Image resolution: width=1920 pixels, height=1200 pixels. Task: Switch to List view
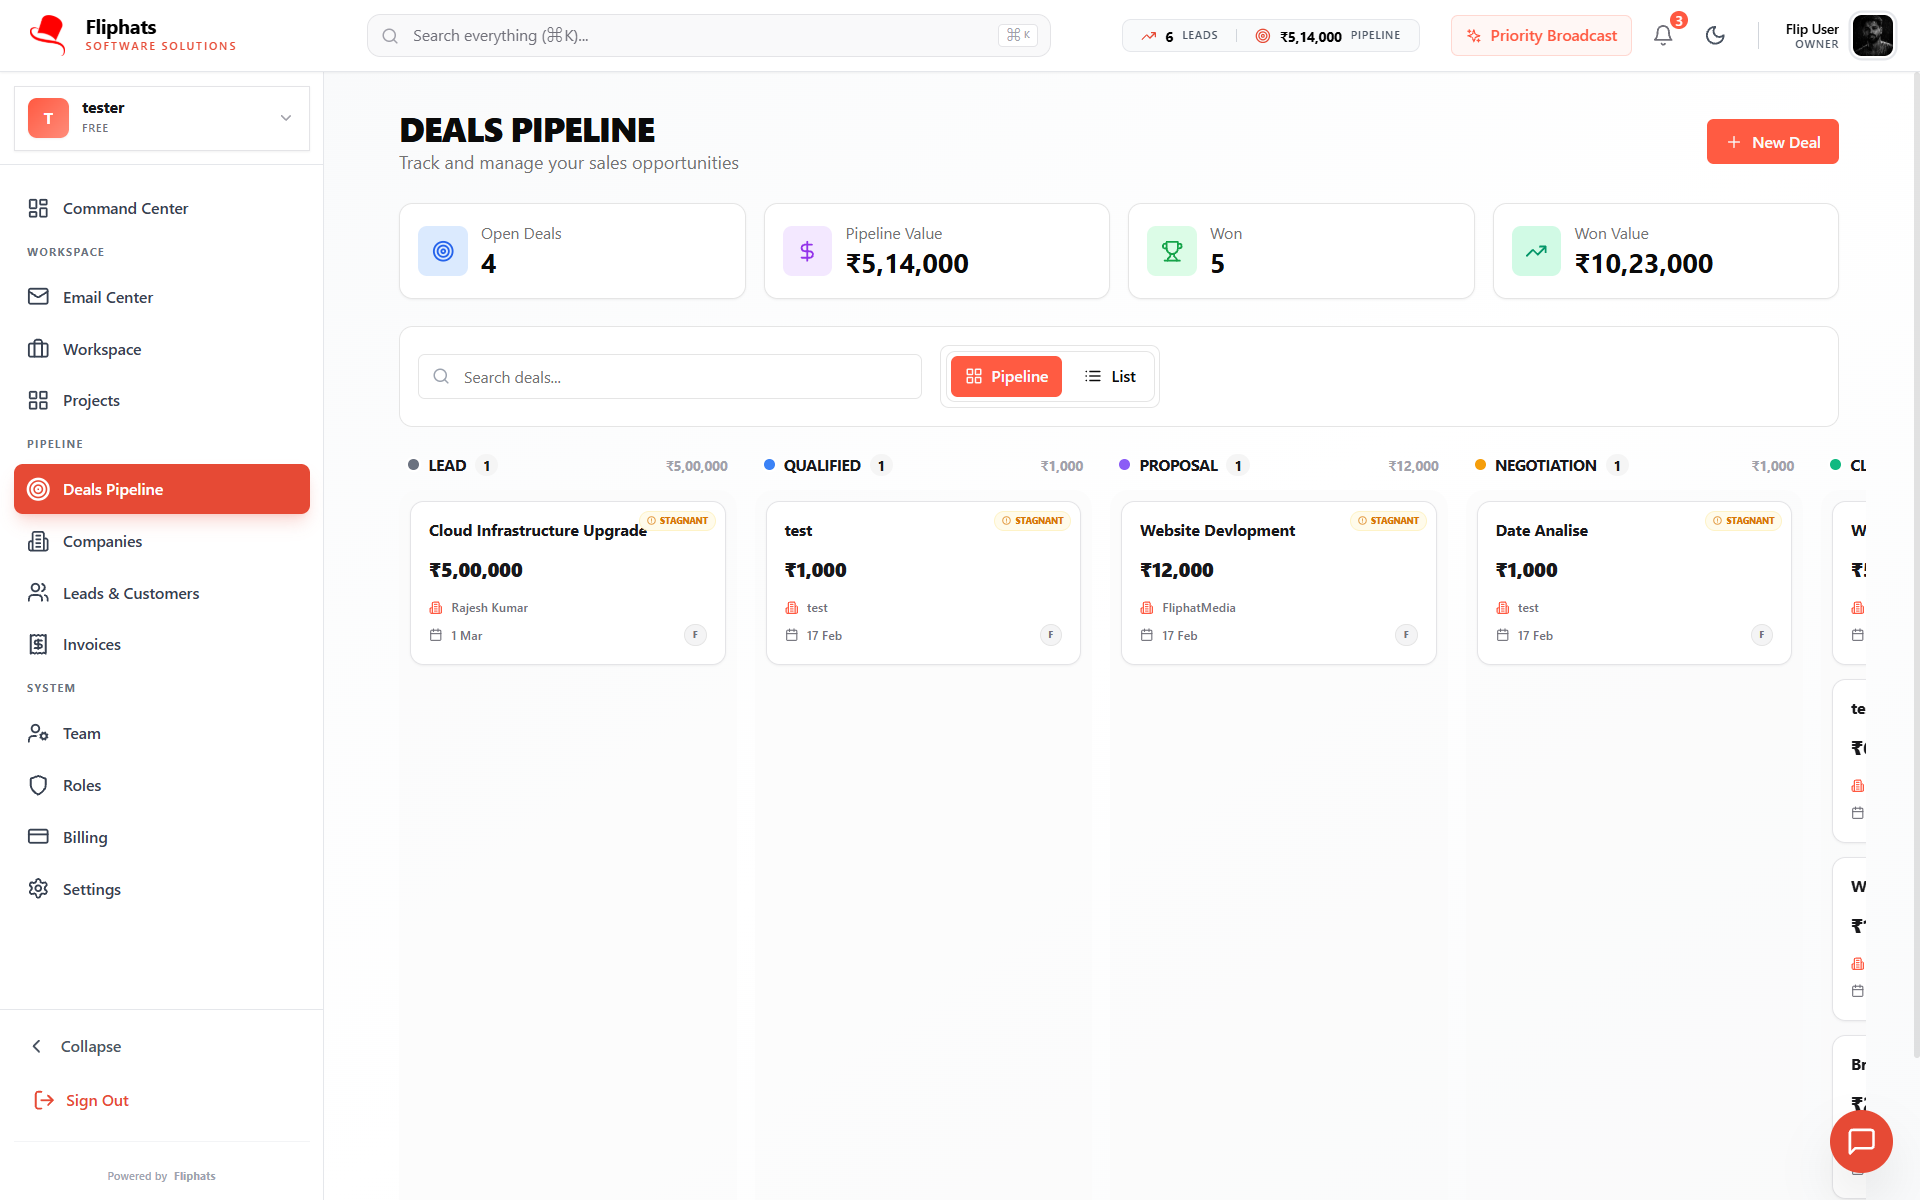click(1110, 377)
